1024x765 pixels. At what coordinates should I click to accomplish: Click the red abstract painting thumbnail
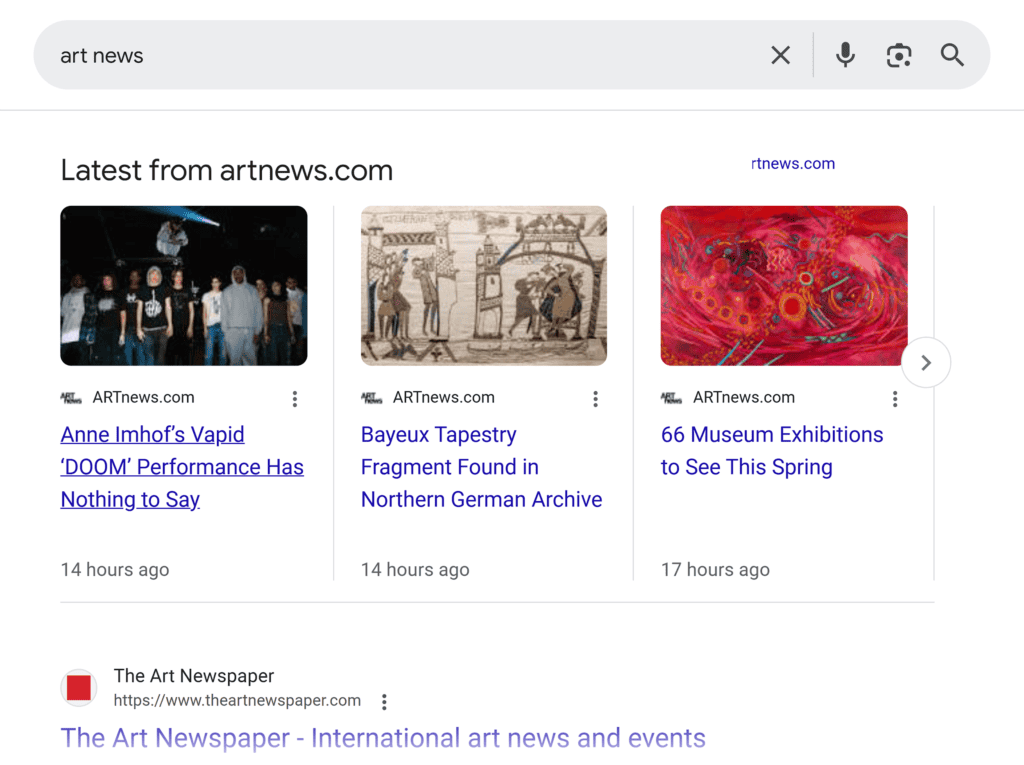pos(783,285)
